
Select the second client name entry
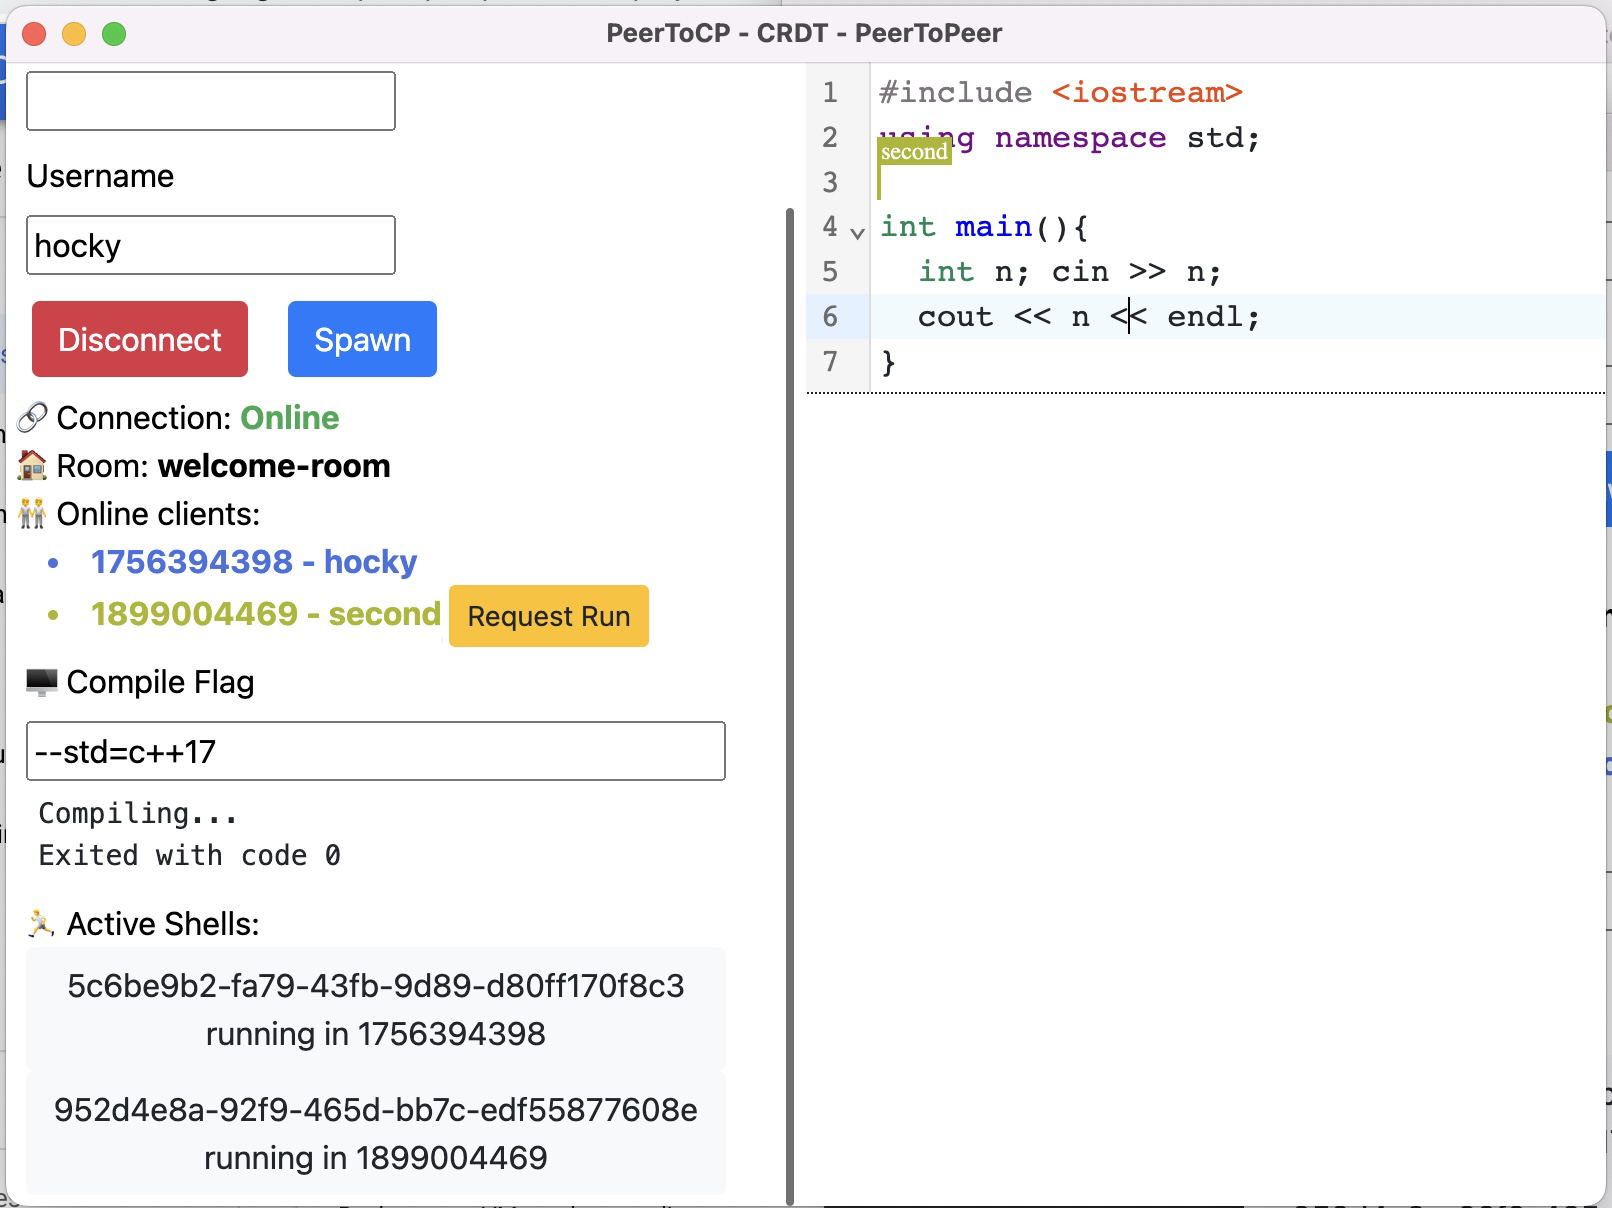tap(265, 614)
